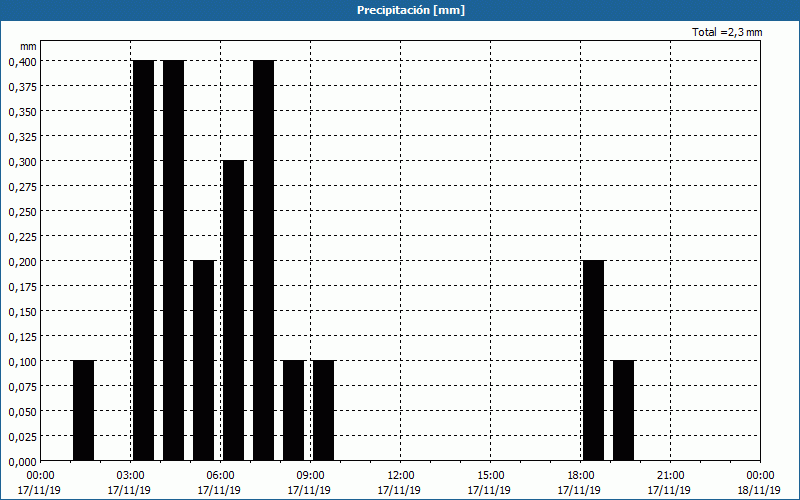This screenshot has width=800, height=500.
Task: Click the chart title 'Precipitación [mm]'
Action: pyautogui.click(x=411, y=10)
